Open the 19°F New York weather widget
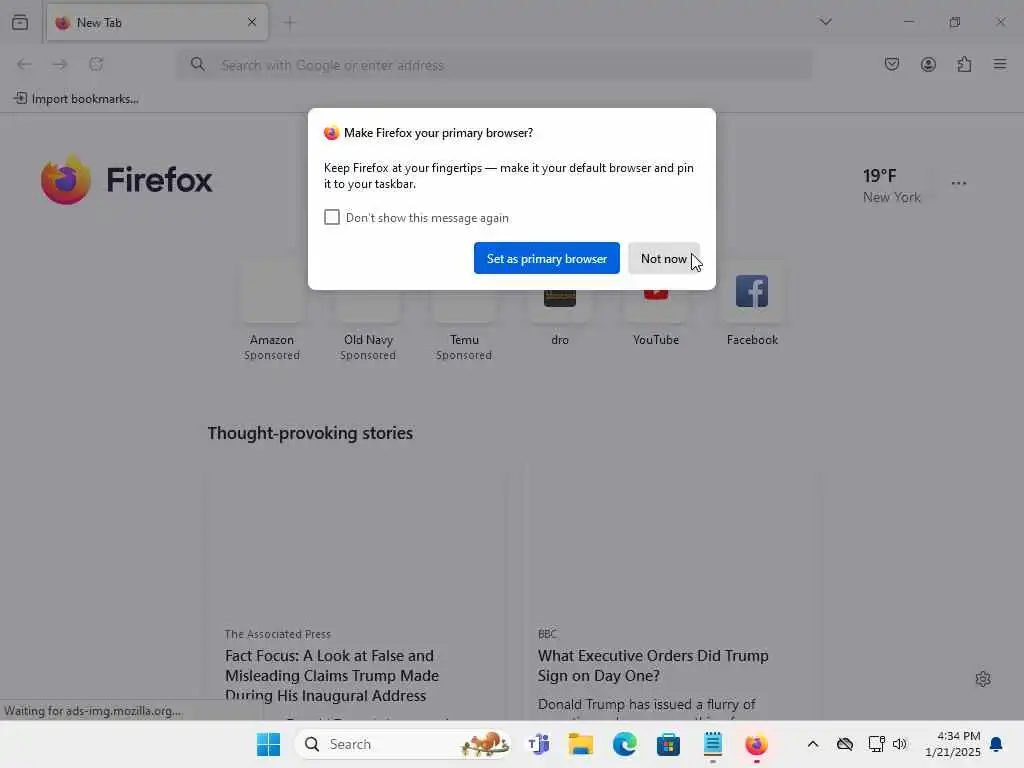The height and width of the screenshot is (768, 1024). pos(891,185)
